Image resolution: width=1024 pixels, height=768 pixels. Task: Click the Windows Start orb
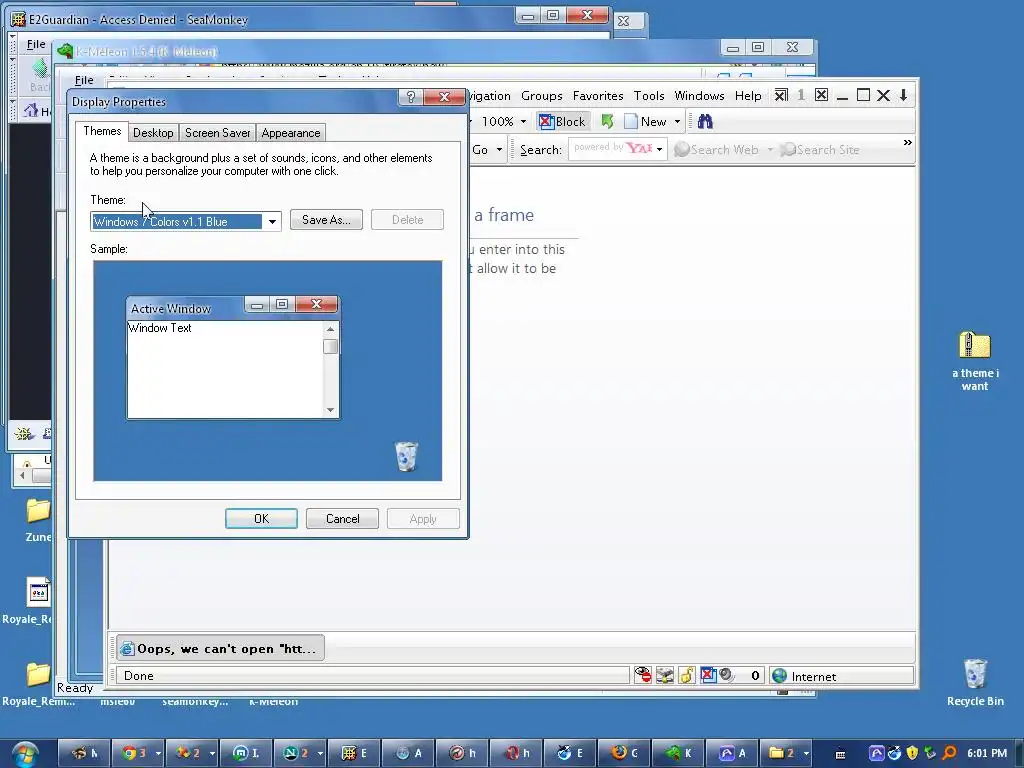pos(24,754)
